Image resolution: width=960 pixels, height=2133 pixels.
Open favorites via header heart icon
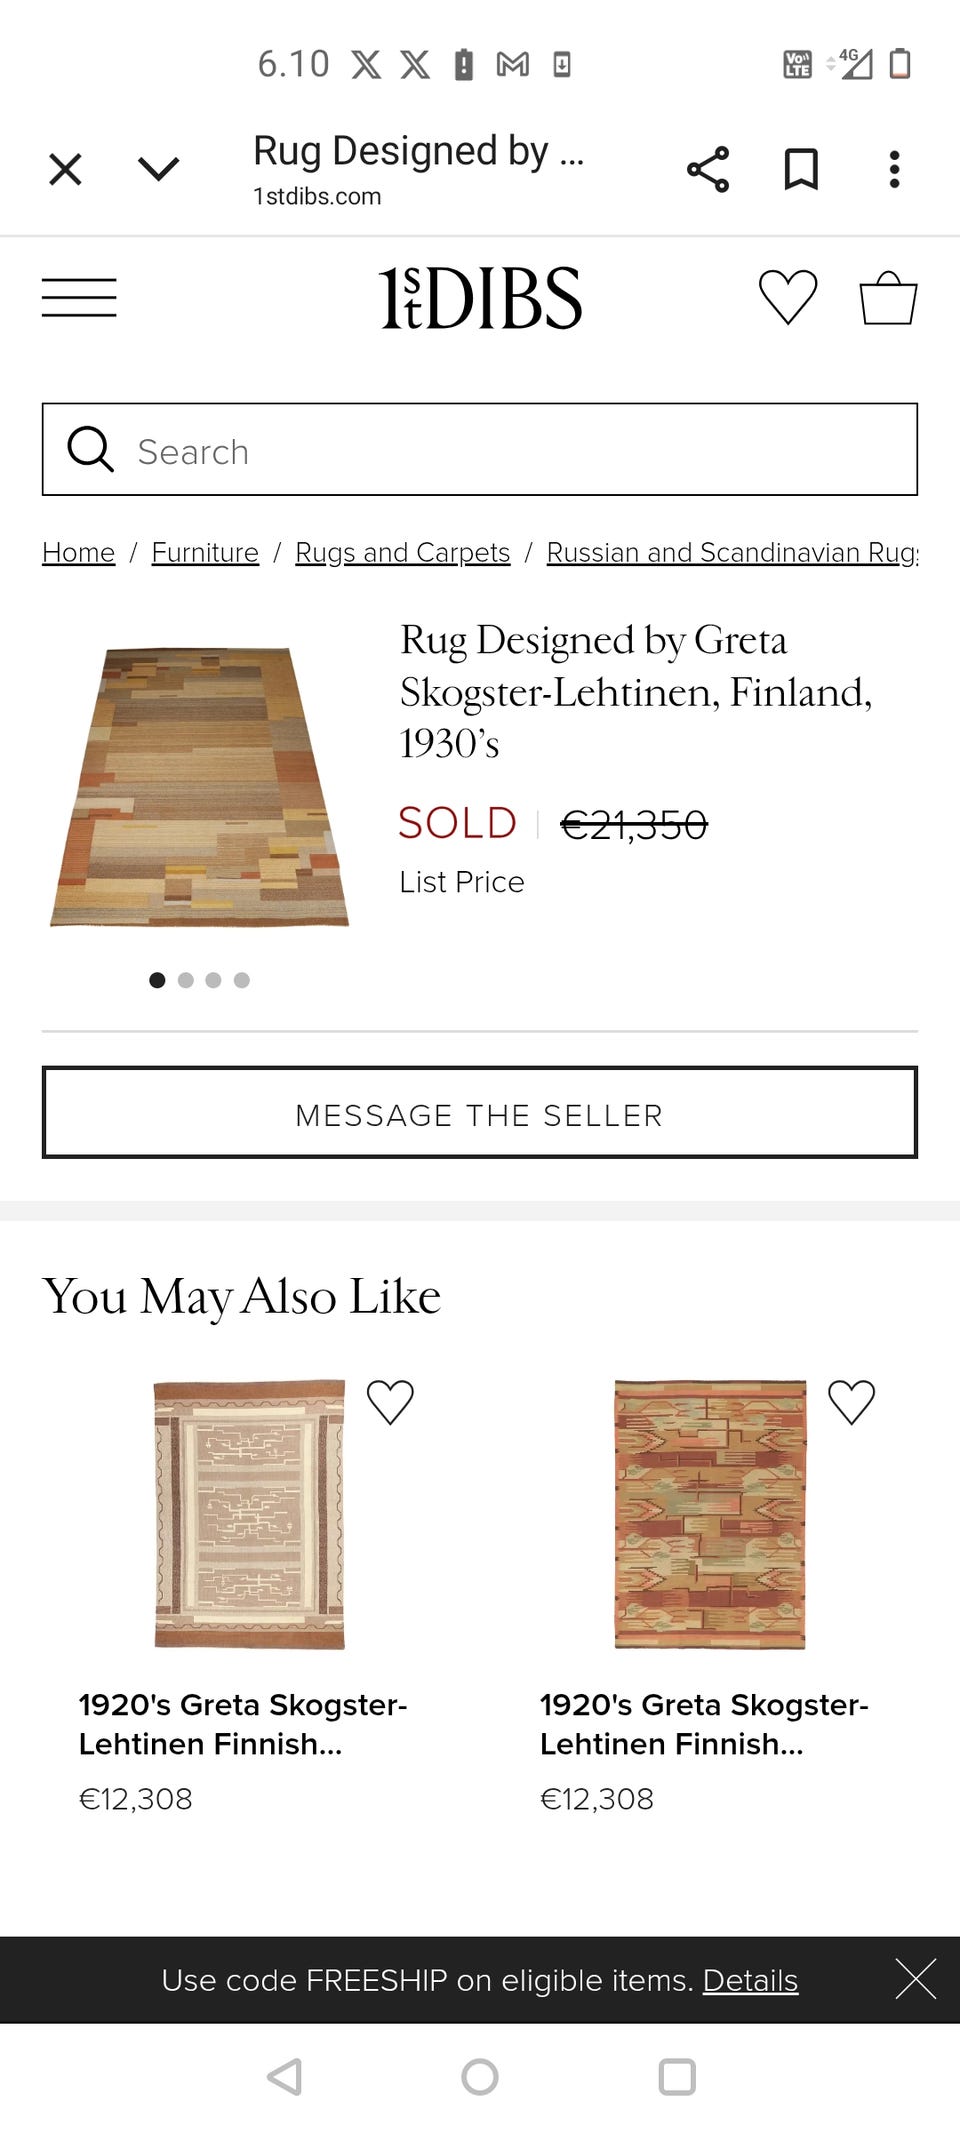click(788, 298)
